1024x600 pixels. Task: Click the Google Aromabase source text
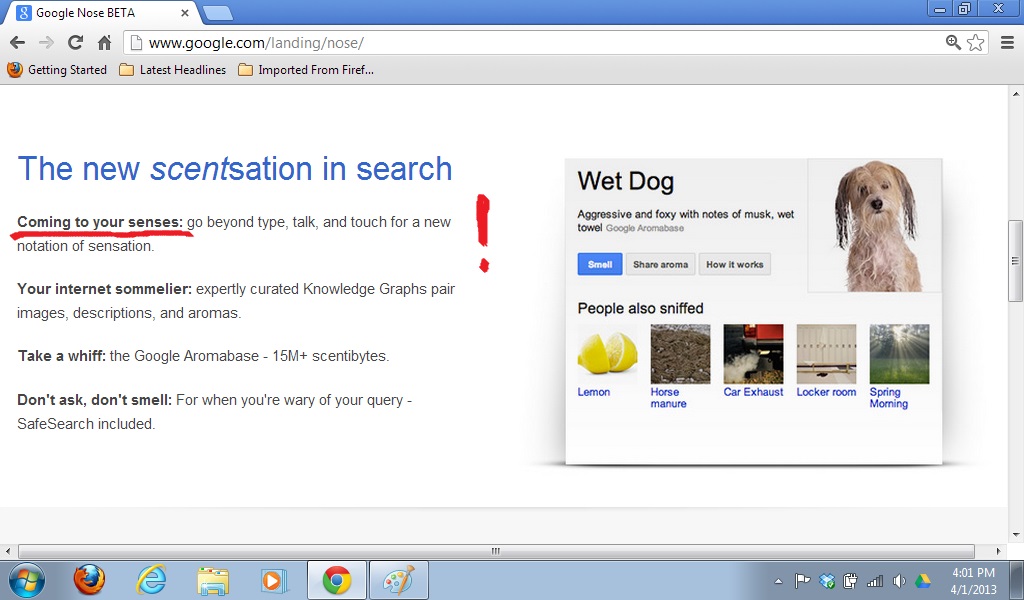coord(645,228)
